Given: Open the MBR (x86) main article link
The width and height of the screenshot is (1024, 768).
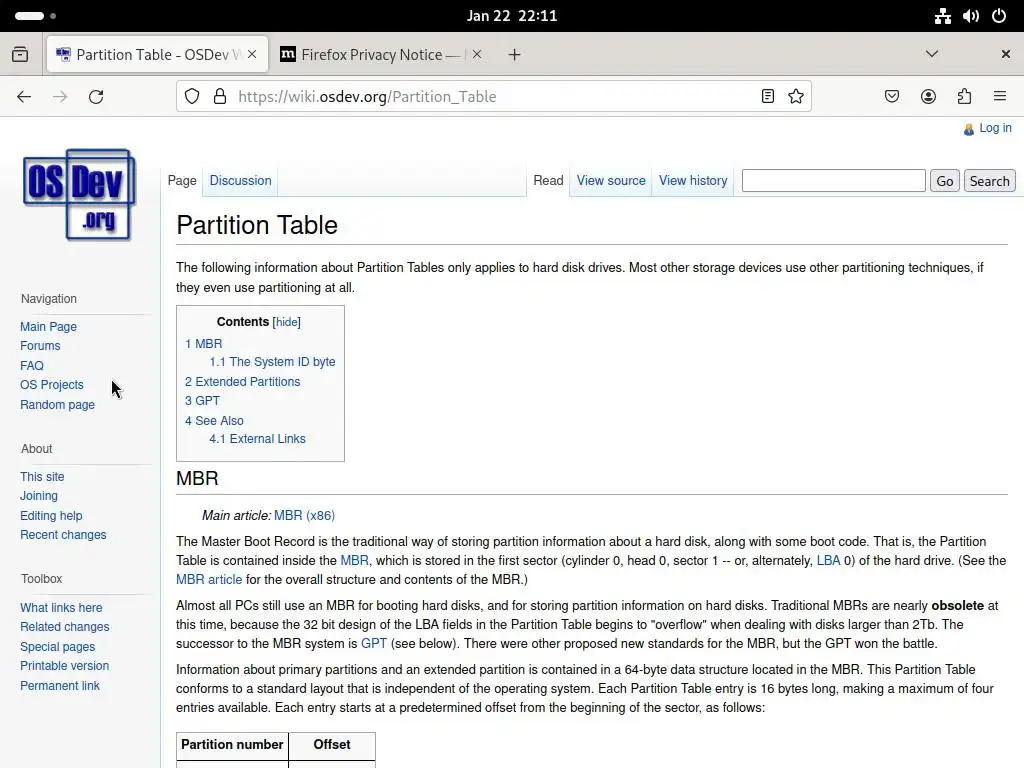Looking at the screenshot, I should pyautogui.click(x=304, y=515).
